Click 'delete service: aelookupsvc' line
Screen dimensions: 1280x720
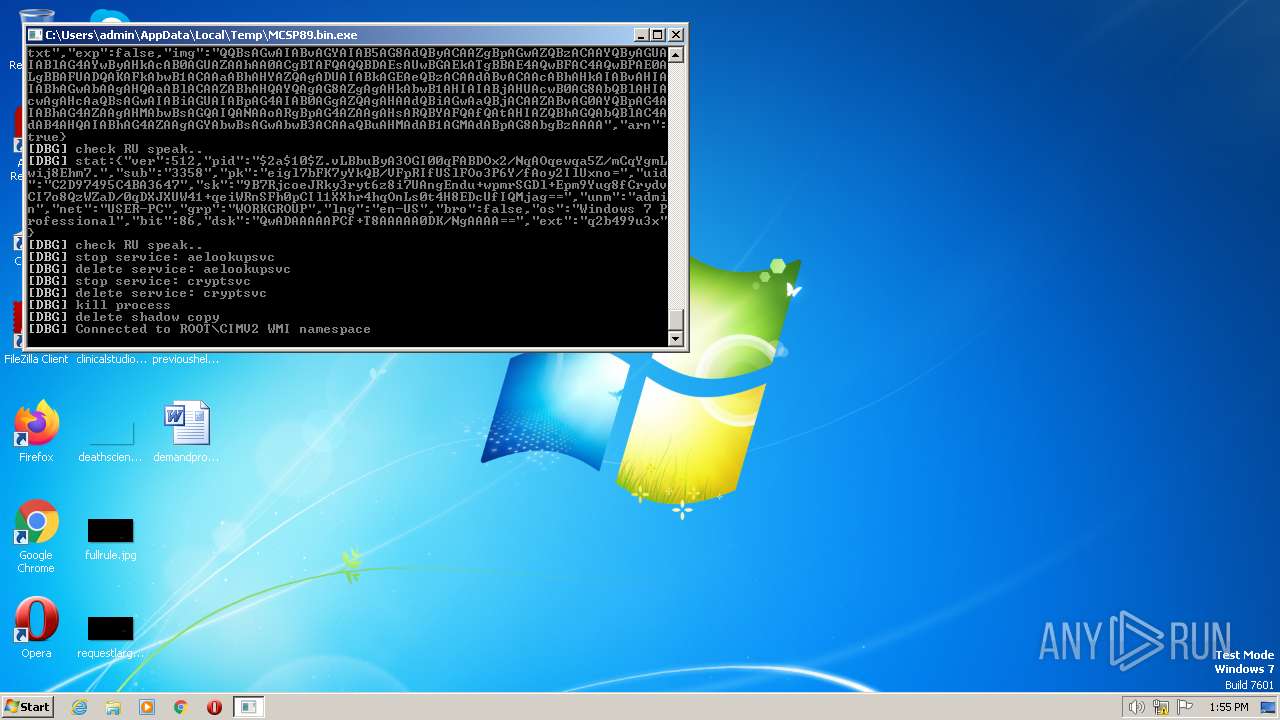pyautogui.click(x=160, y=269)
